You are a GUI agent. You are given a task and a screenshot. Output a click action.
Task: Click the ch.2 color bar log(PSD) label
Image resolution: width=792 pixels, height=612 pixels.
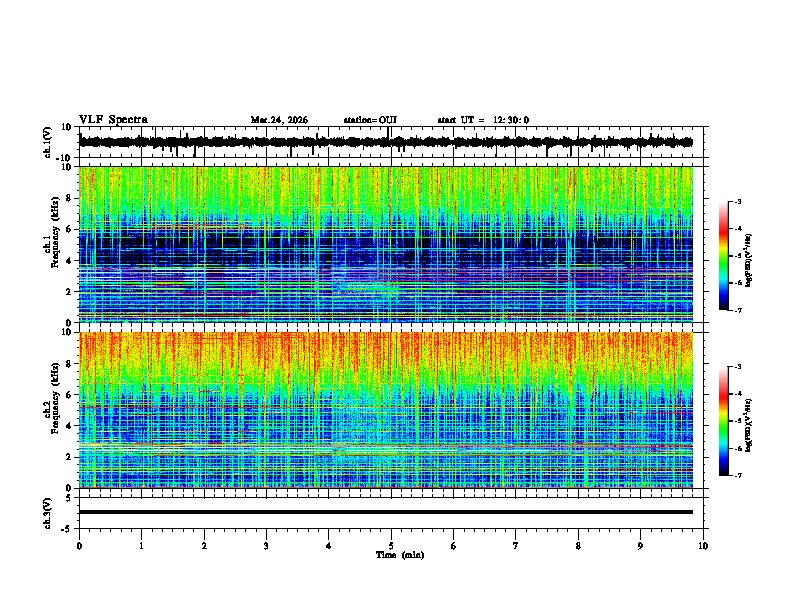749,425
